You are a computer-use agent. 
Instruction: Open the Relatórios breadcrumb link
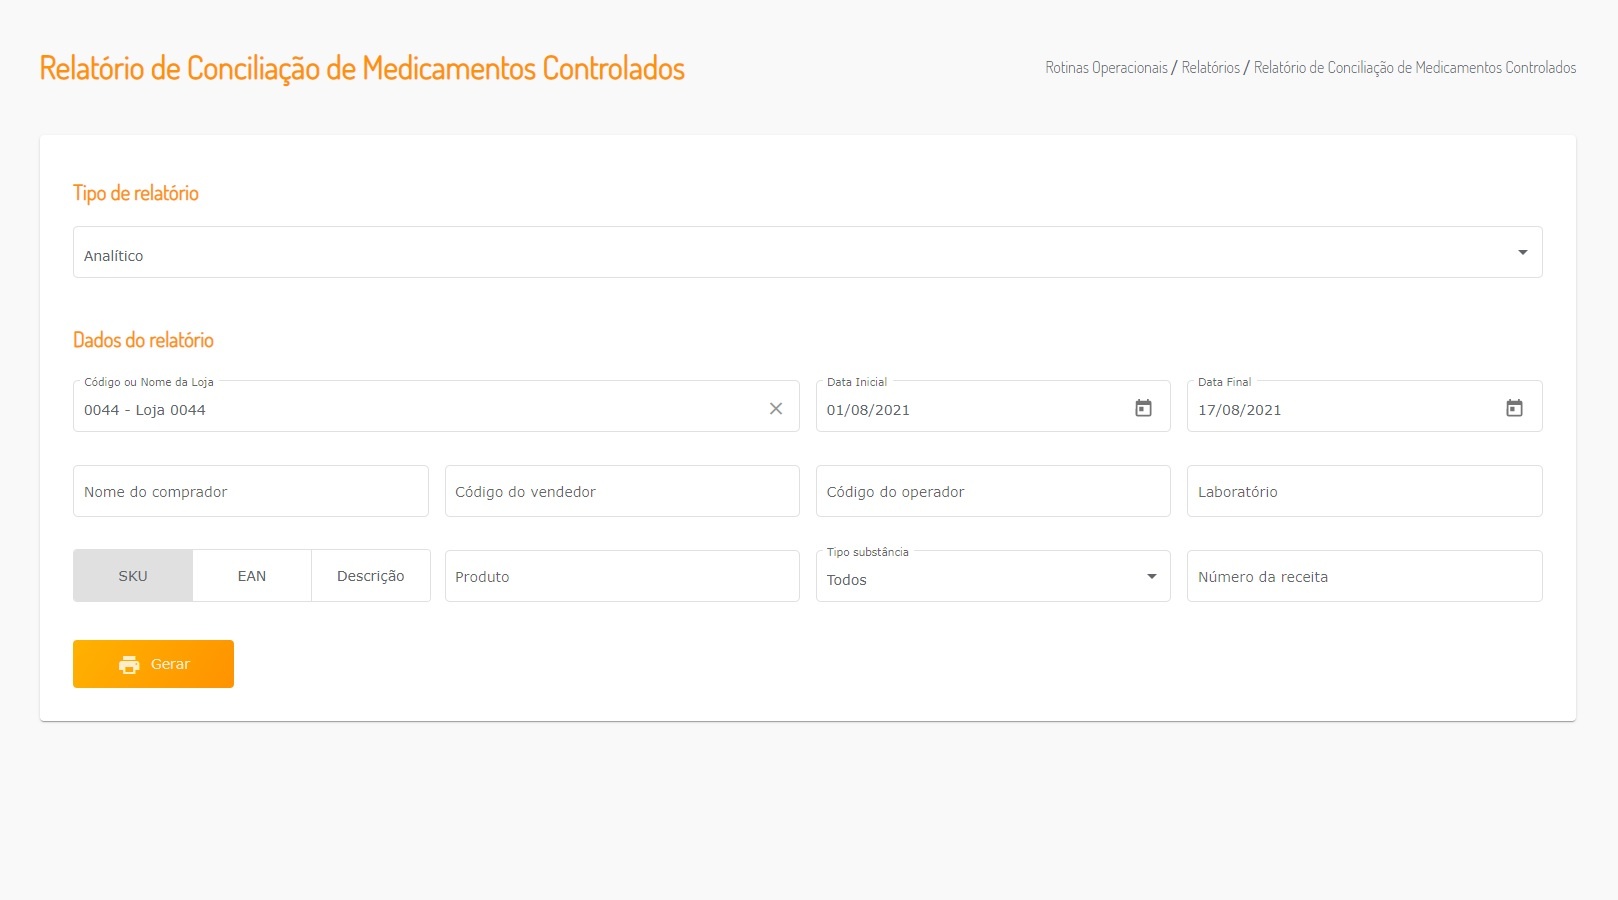coord(1210,68)
